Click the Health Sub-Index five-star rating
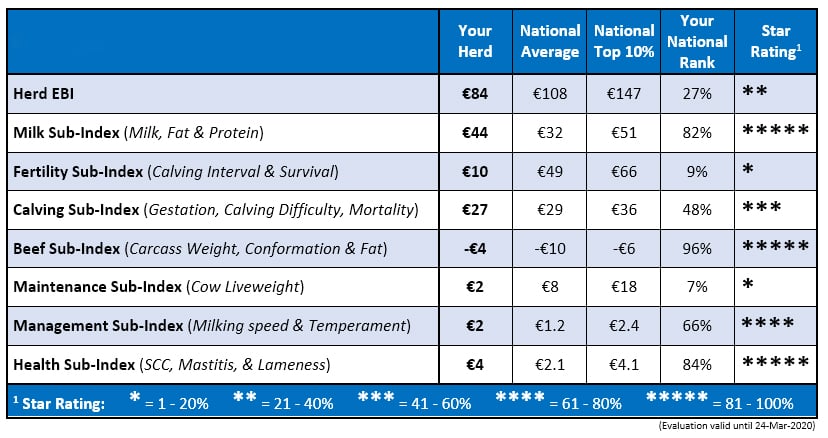The height and width of the screenshot is (438, 828). click(x=775, y=363)
